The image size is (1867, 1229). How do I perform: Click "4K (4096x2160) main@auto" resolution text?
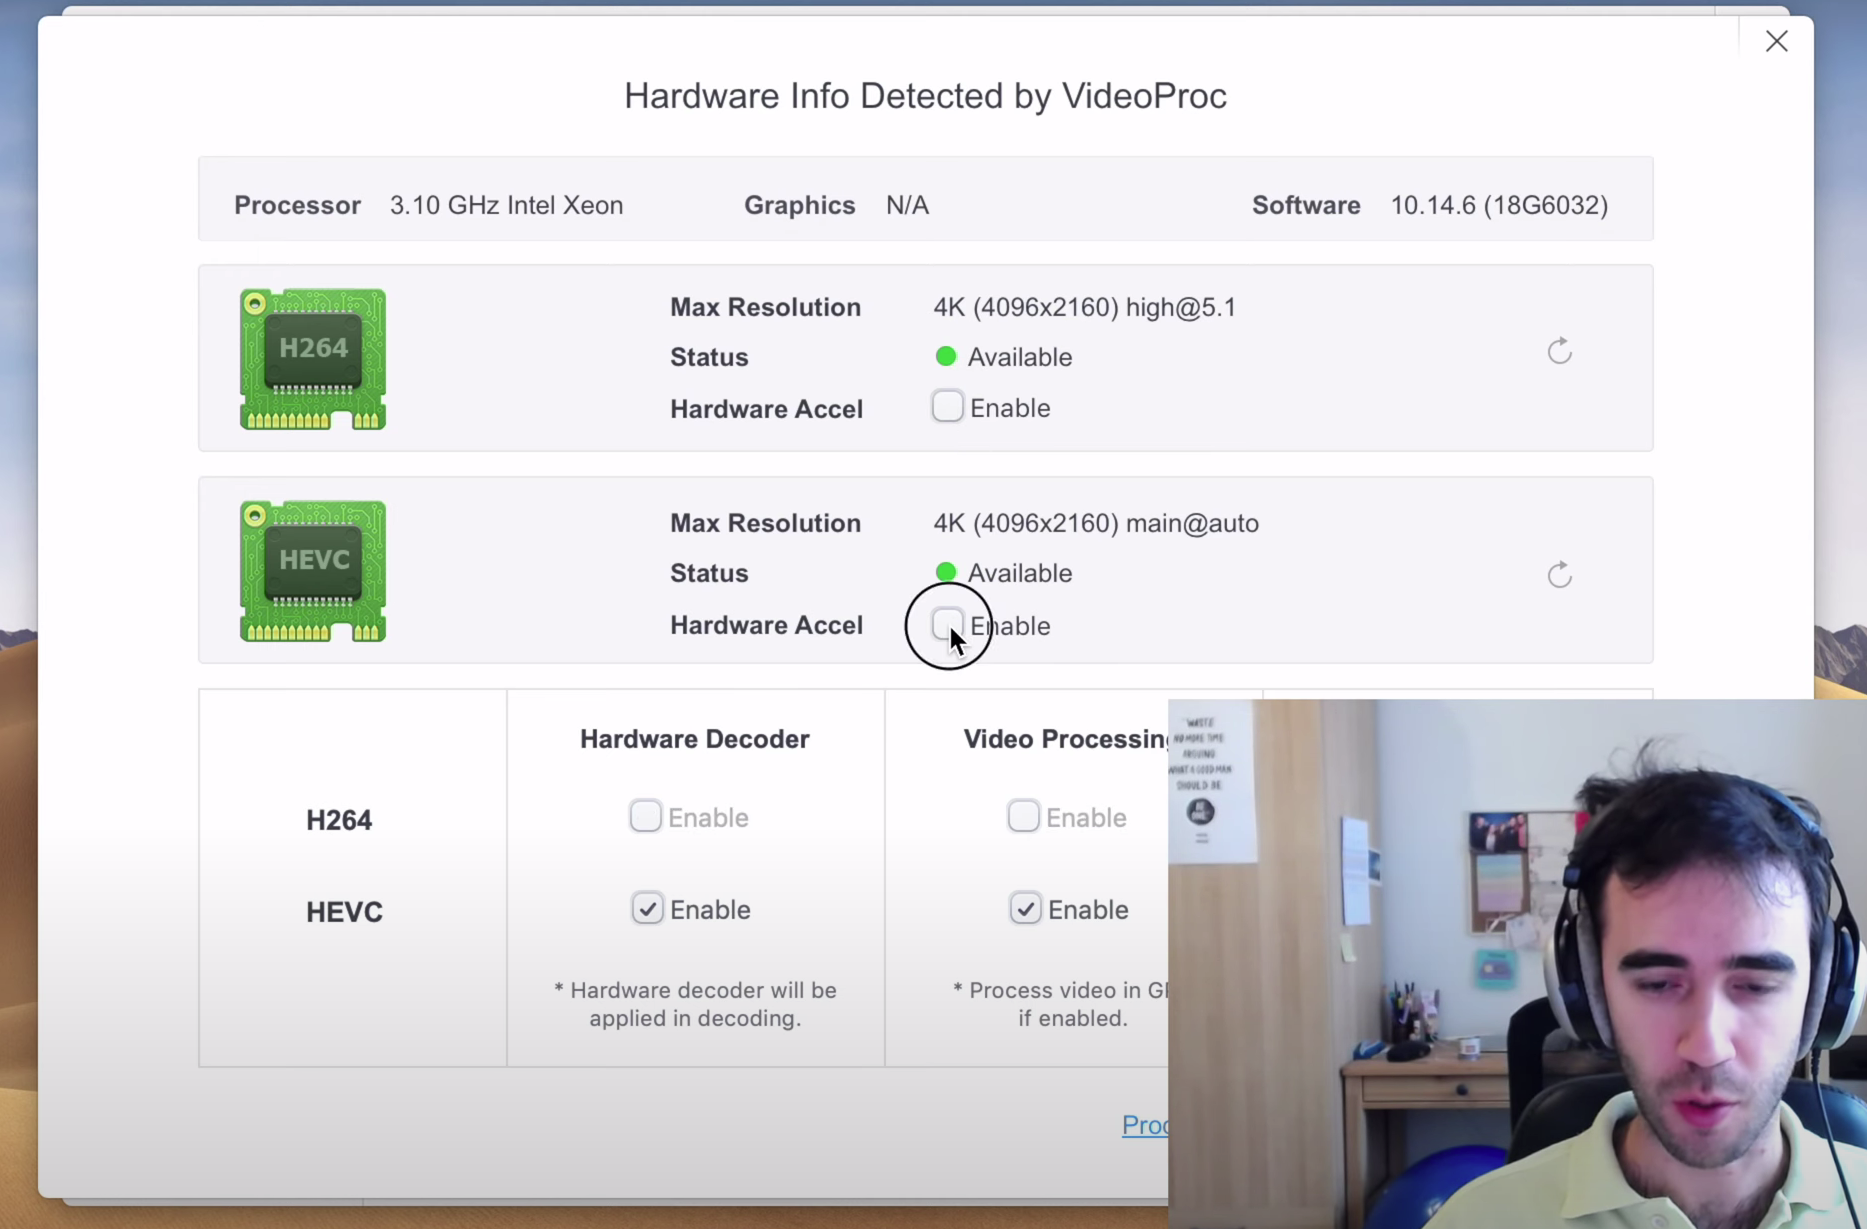click(1096, 523)
